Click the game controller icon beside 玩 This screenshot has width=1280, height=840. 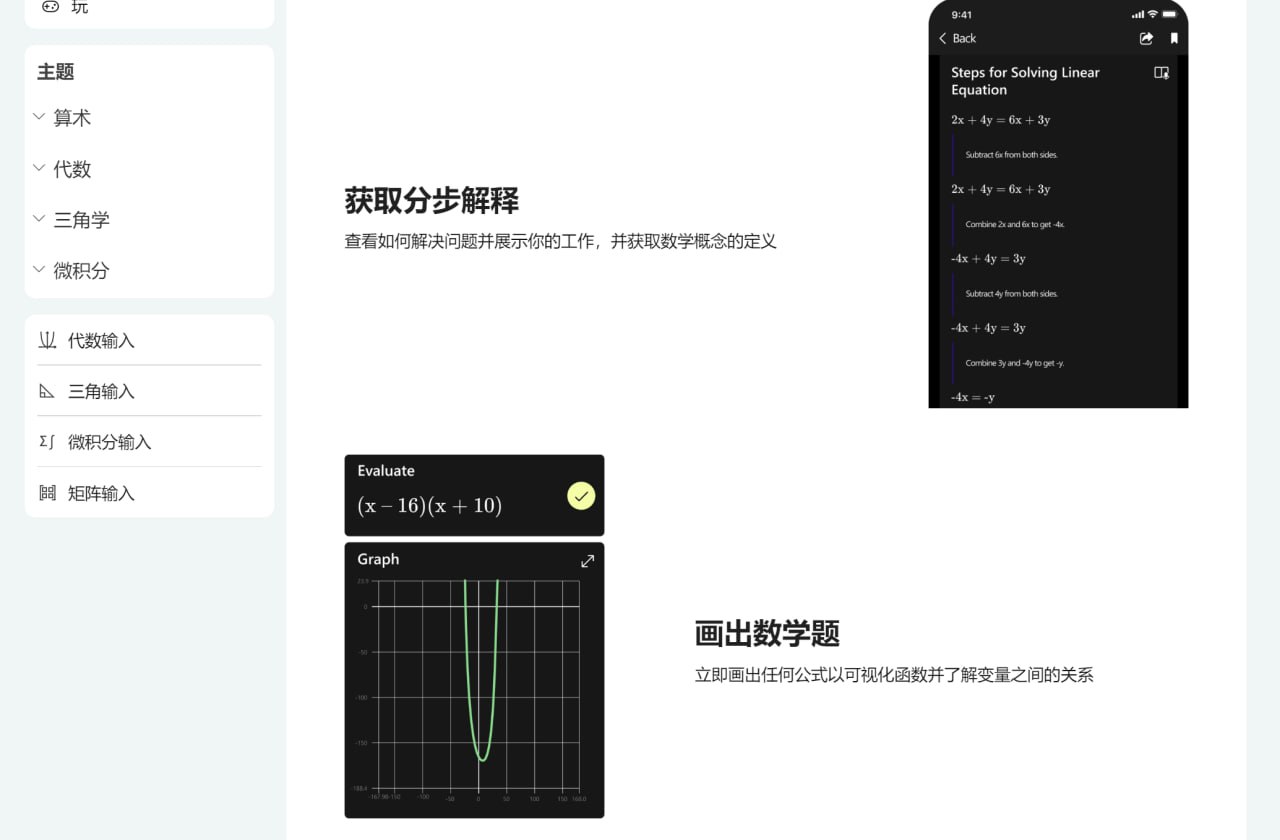tap(50, 7)
